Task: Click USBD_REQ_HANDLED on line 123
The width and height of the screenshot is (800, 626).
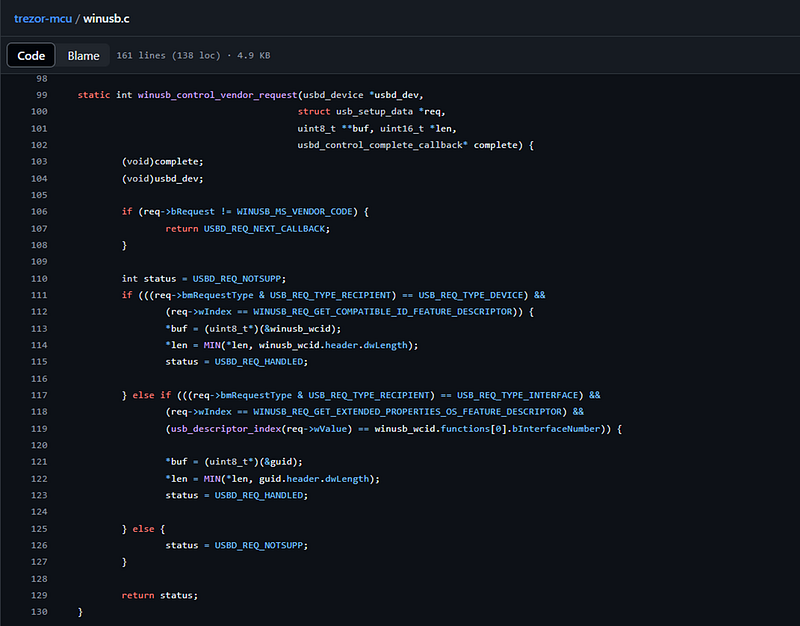Action: click(x=259, y=495)
